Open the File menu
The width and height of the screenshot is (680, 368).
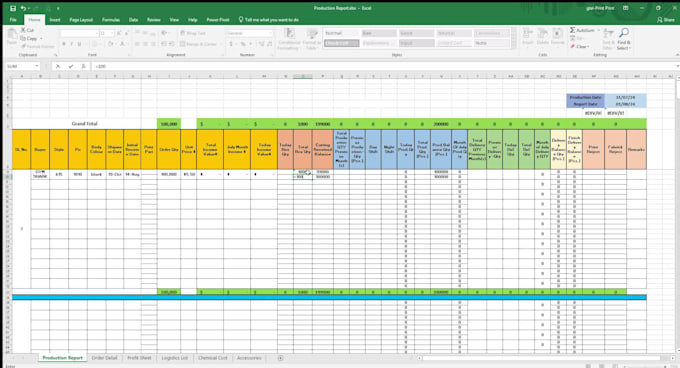coord(13,20)
